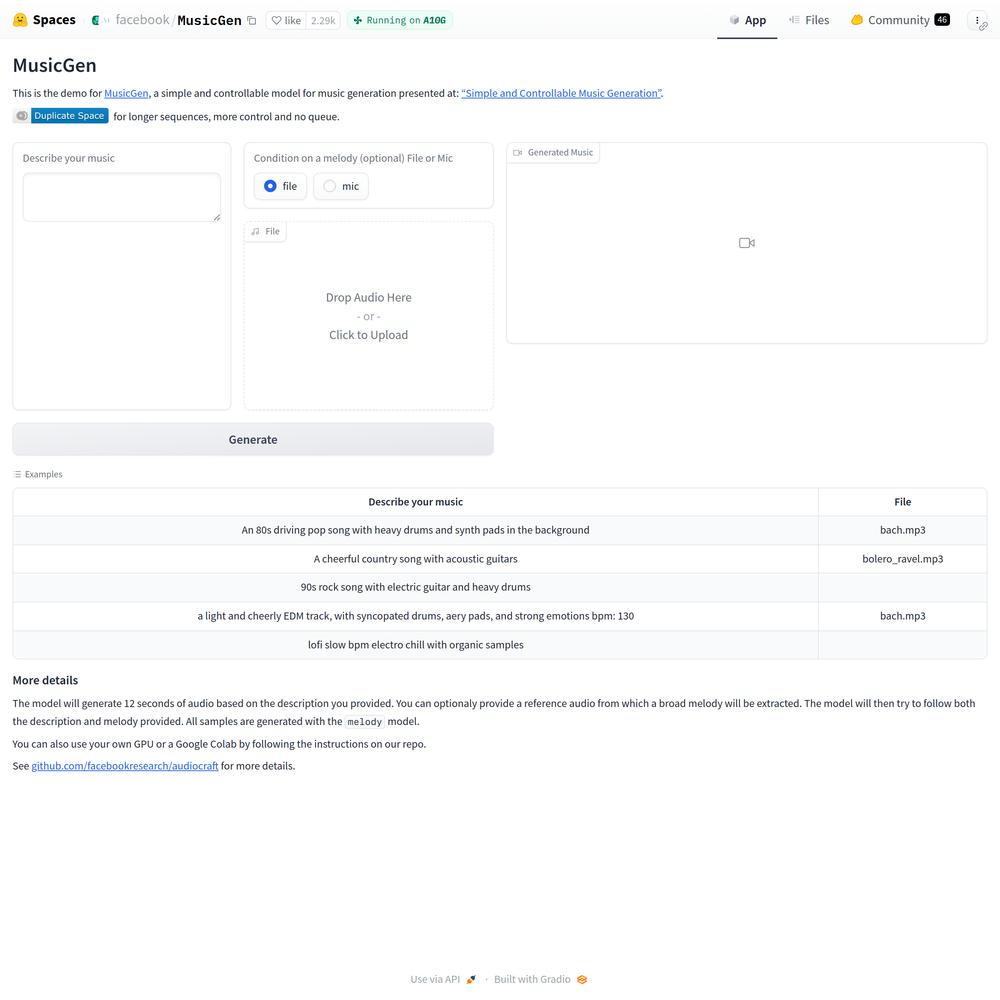Focus the Describe your music text box
Viewport: 1000px width, 1000px height.
click(122, 197)
